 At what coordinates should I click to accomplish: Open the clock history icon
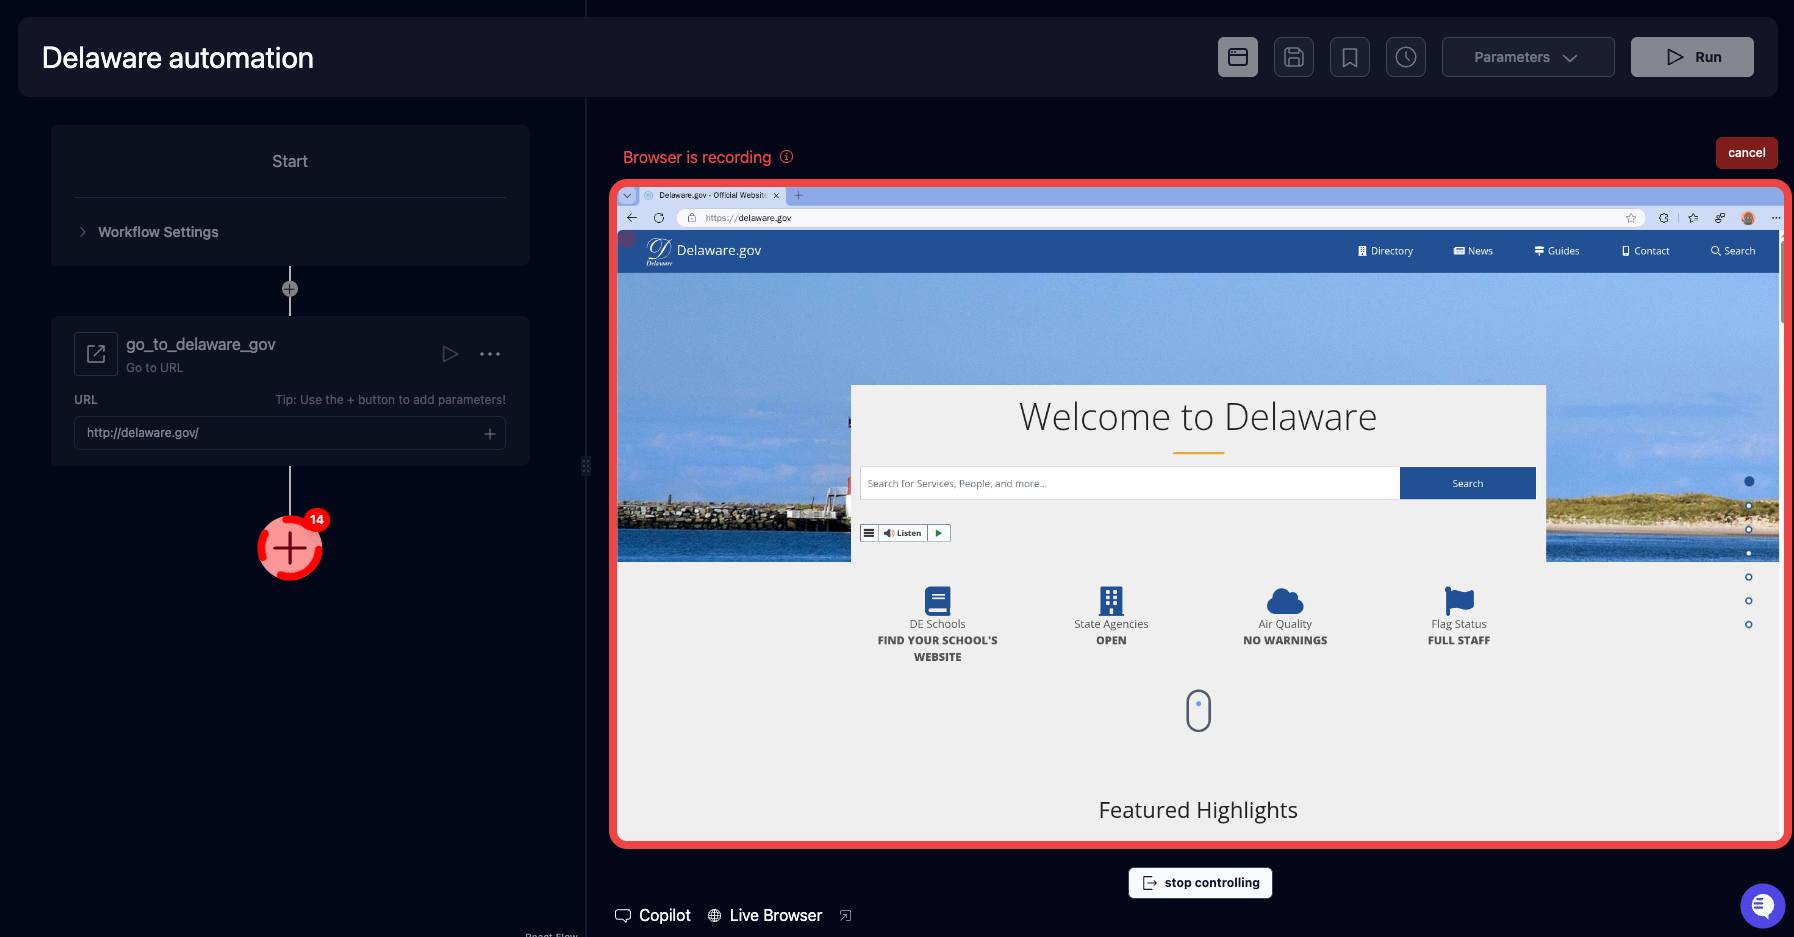(1406, 57)
